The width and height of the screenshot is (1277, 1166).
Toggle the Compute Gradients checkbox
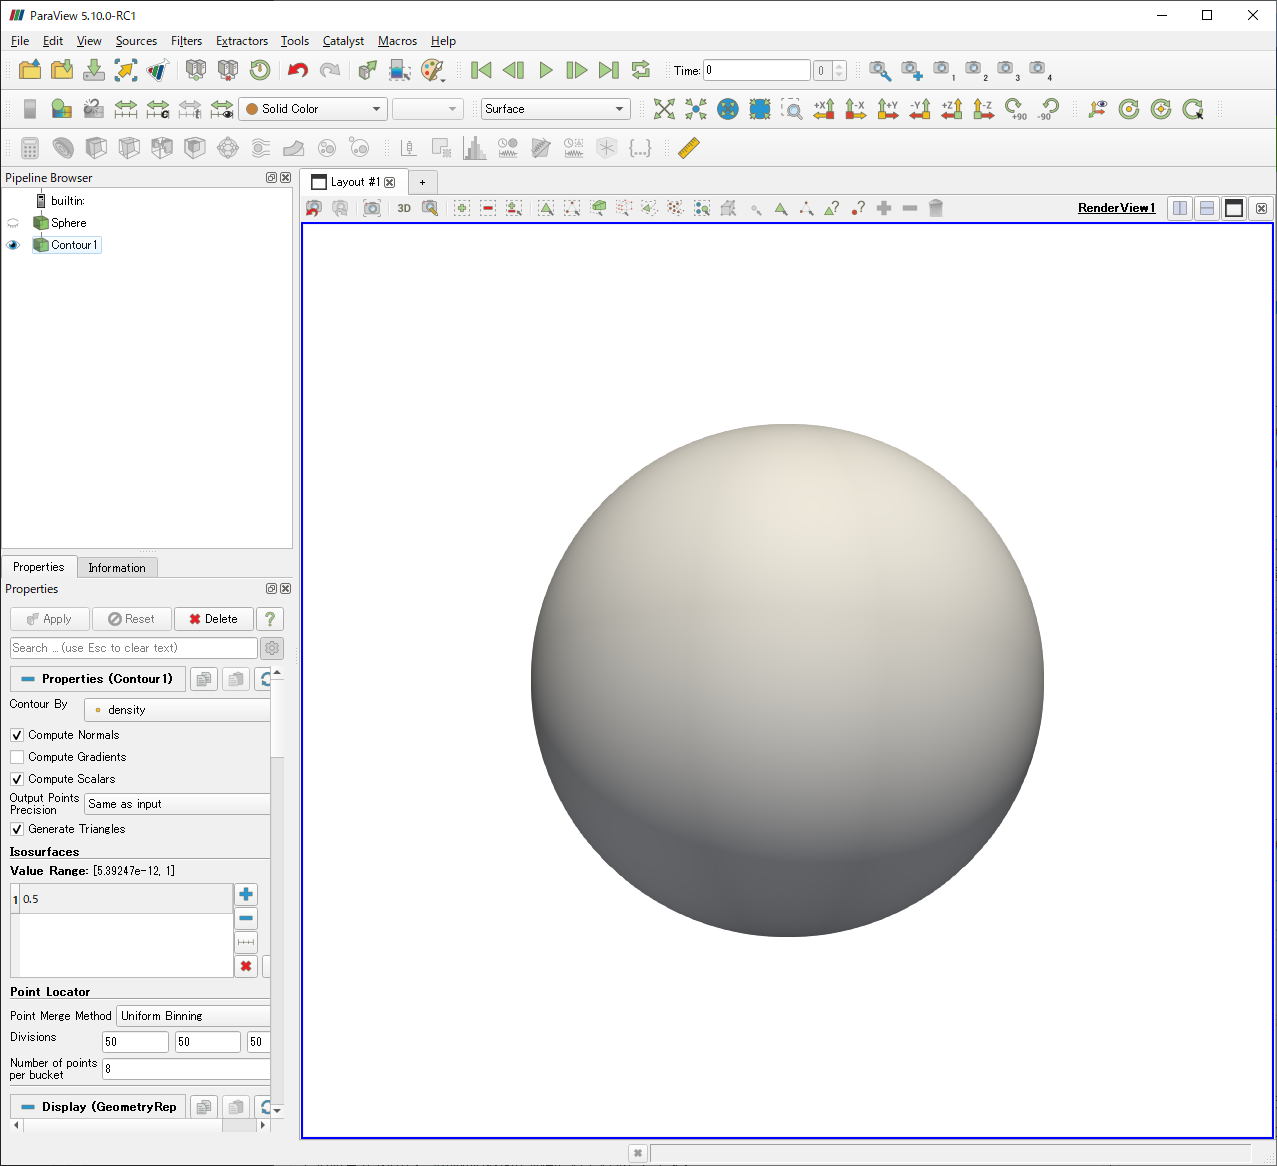tap(17, 757)
